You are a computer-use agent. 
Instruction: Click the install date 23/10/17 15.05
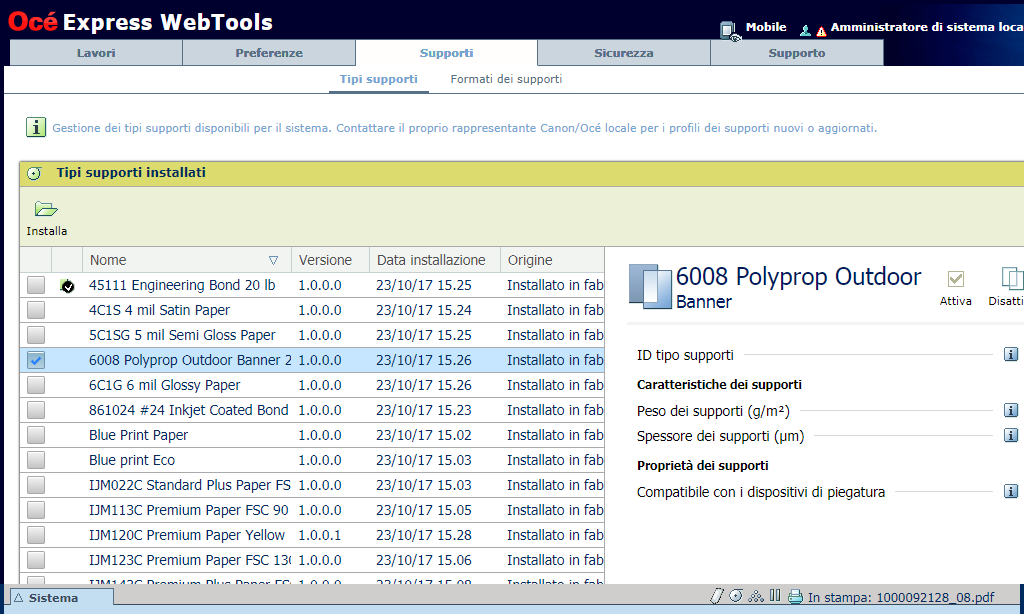[424, 510]
